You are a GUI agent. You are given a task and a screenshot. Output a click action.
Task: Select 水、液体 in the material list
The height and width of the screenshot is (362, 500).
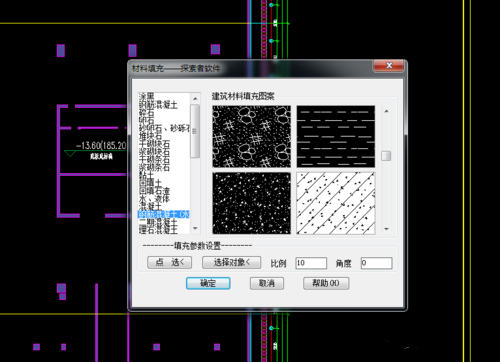(x=154, y=199)
